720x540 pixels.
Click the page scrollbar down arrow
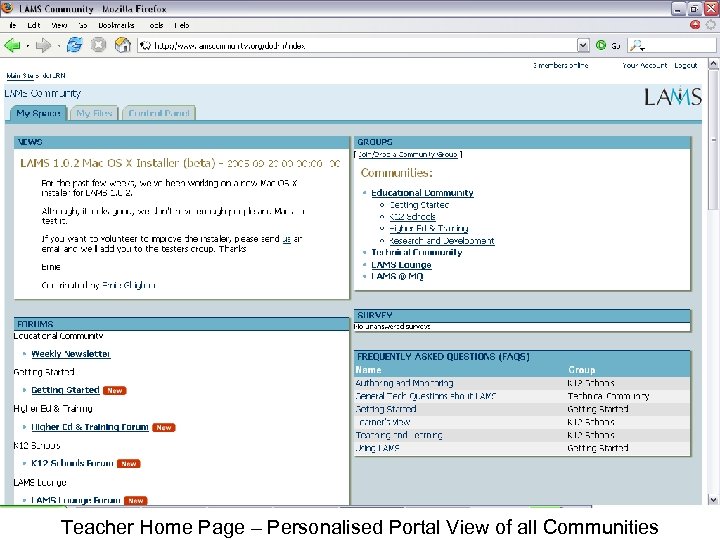(x=713, y=500)
